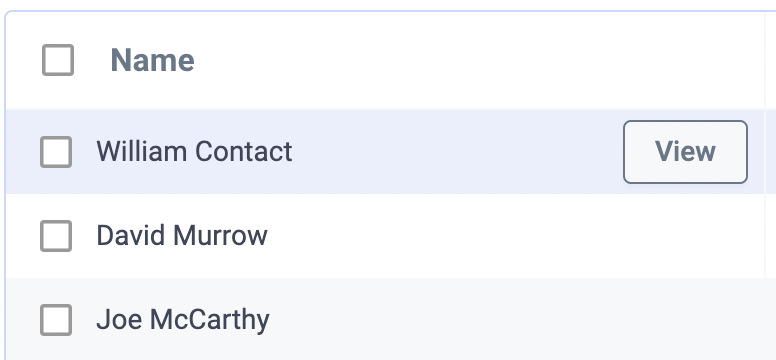Toggle the checkbox next to Joe McCarthy
The width and height of the screenshot is (776, 360).
56,320
